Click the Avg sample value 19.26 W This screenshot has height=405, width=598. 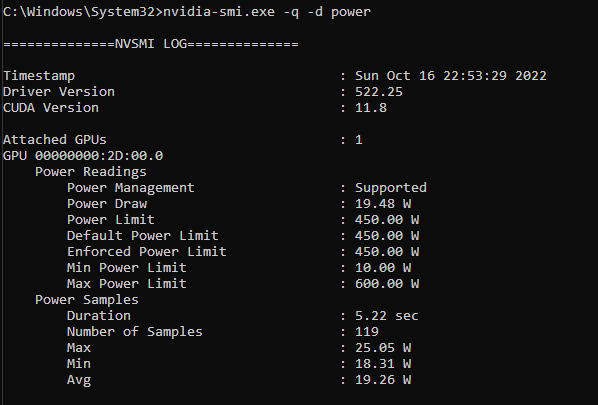coord(383,380)
